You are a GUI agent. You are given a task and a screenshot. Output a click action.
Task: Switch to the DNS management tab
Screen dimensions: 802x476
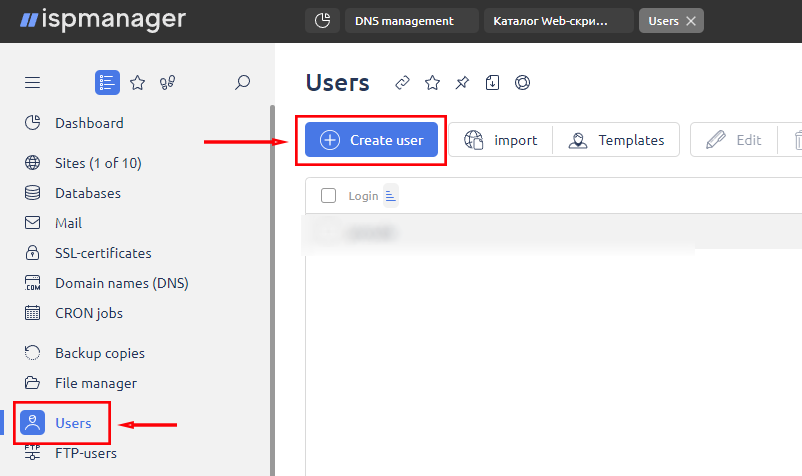411,21
